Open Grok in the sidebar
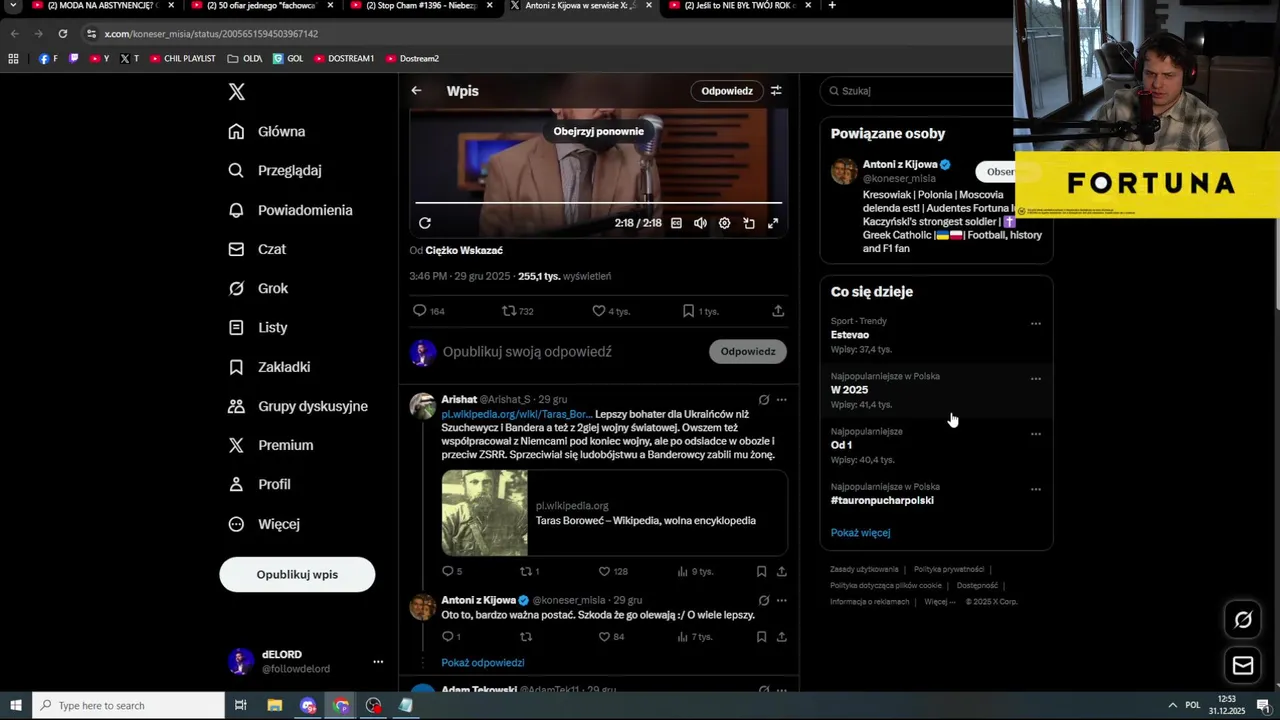 258,288
